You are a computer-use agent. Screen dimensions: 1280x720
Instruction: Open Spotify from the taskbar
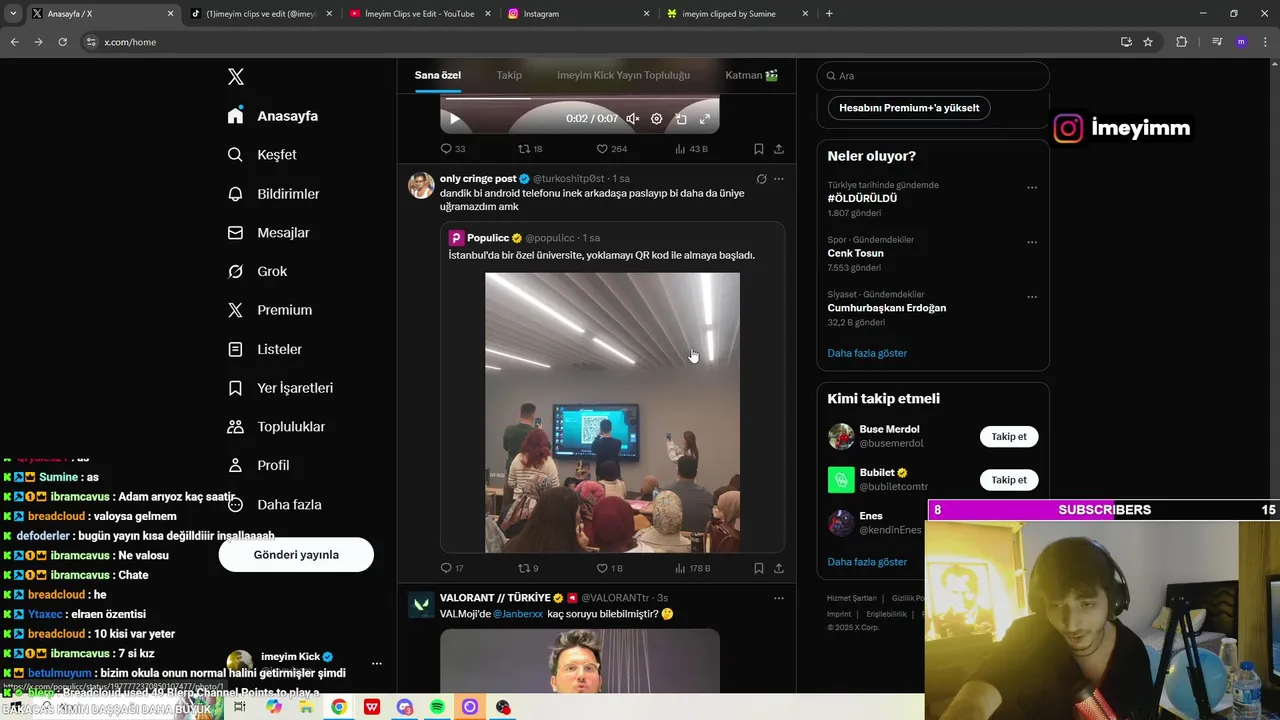pyautogui.click(x=437, y=707)
